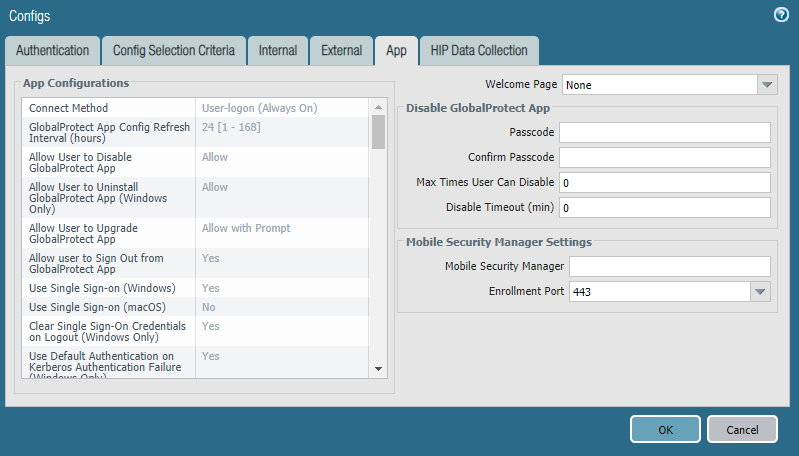Screen dimensions: 799x456
Task: Click the Passcode input field
Action: click(664, 133)
